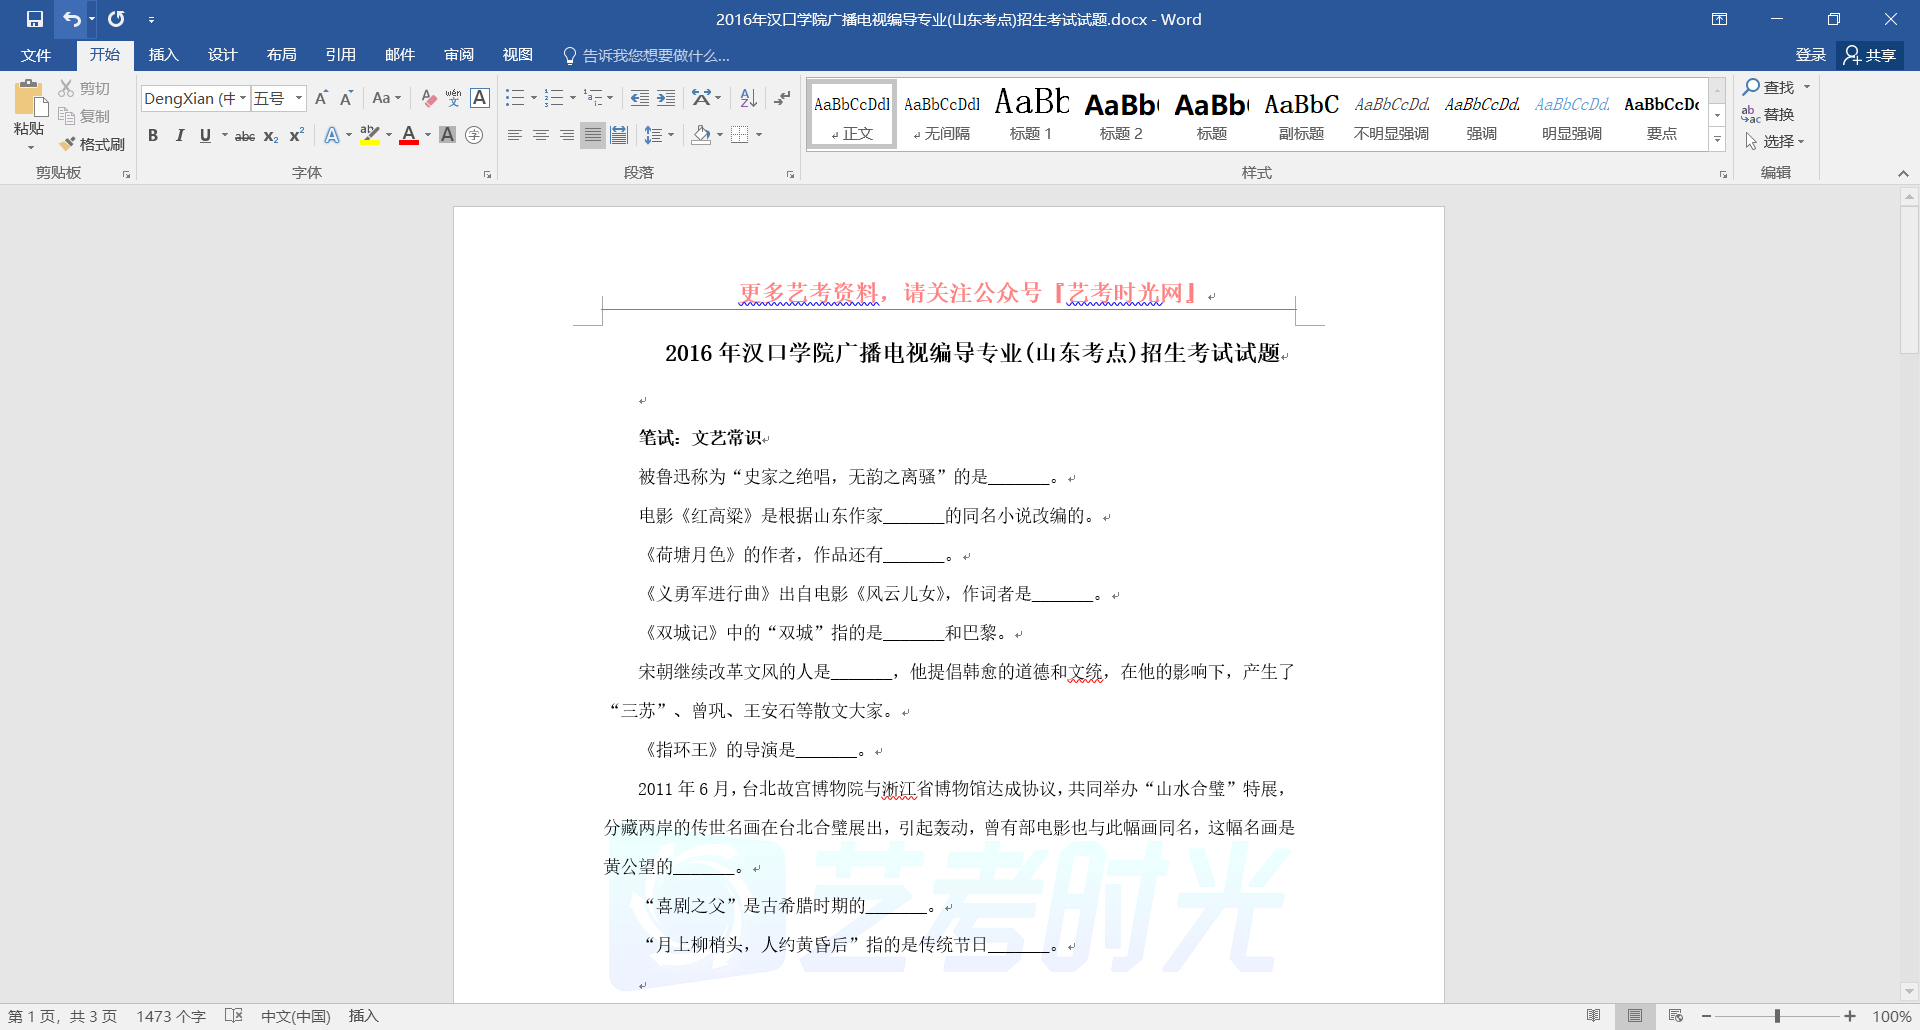
Task: Toggle strikethrough text formatting
Action: 244,136
